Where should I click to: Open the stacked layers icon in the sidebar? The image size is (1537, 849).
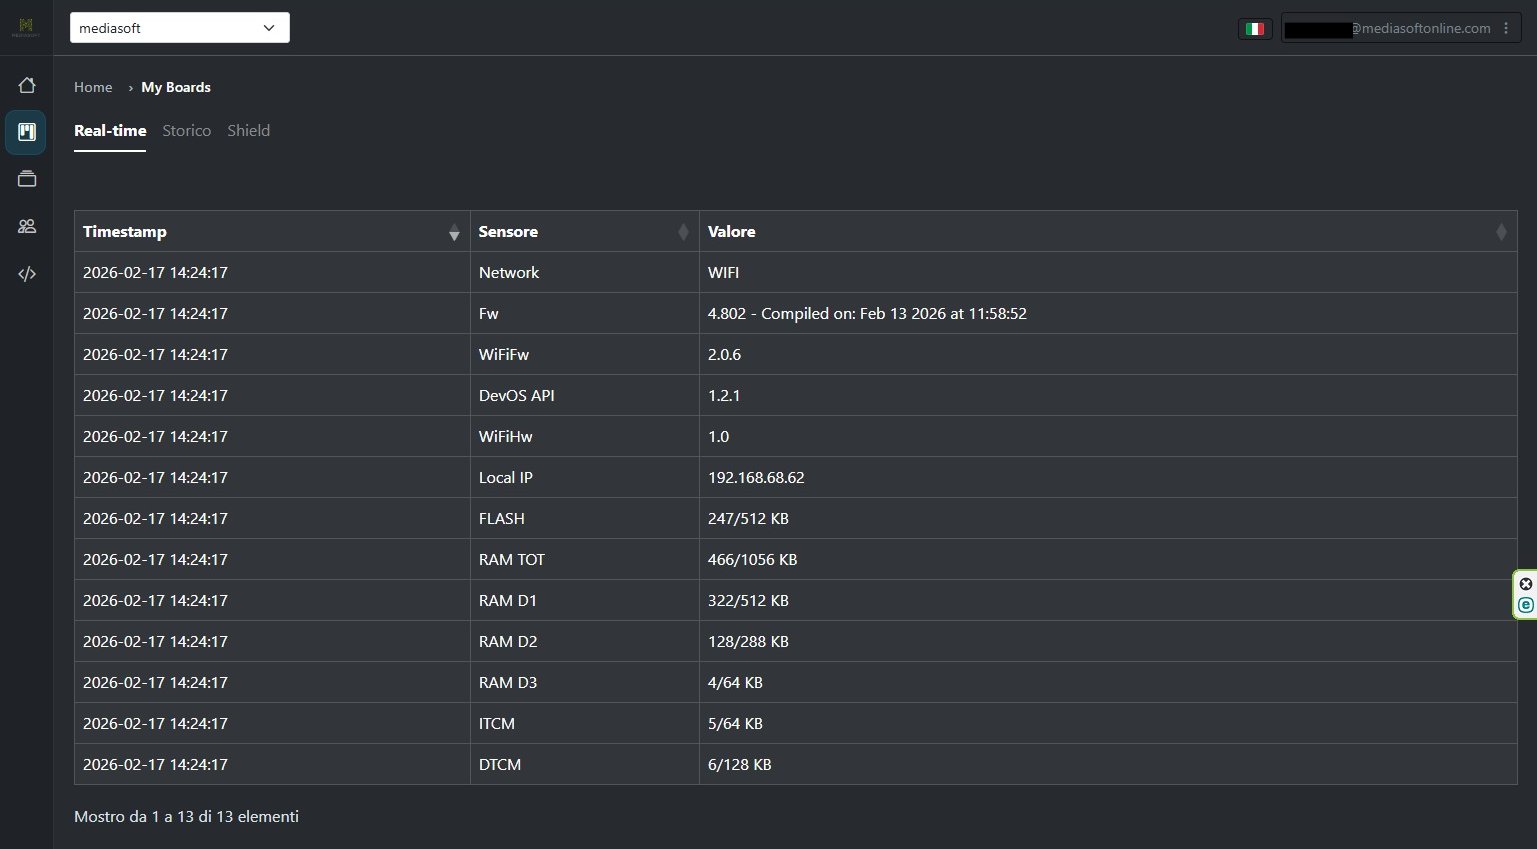27,180
